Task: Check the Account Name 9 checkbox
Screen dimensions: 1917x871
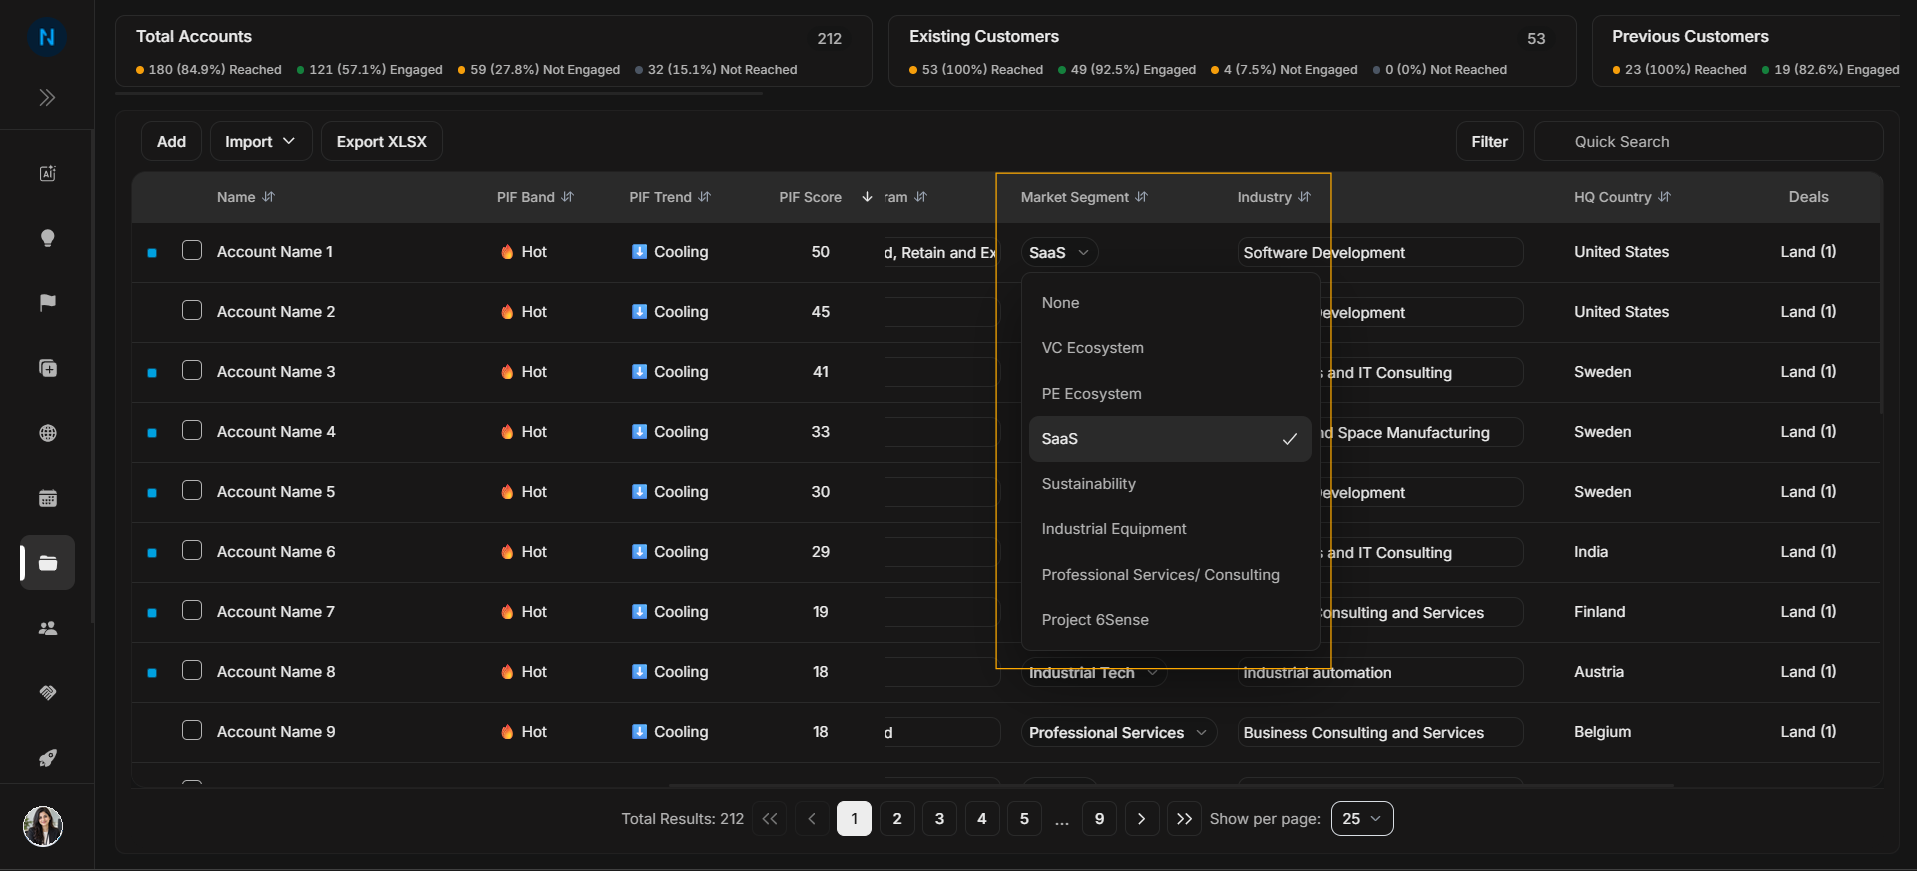Action: click(192, 730)
